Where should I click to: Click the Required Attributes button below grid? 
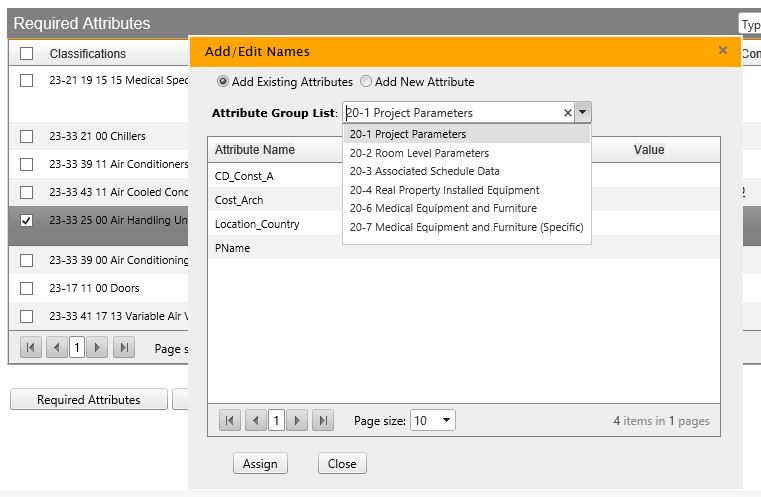(88, 400)
